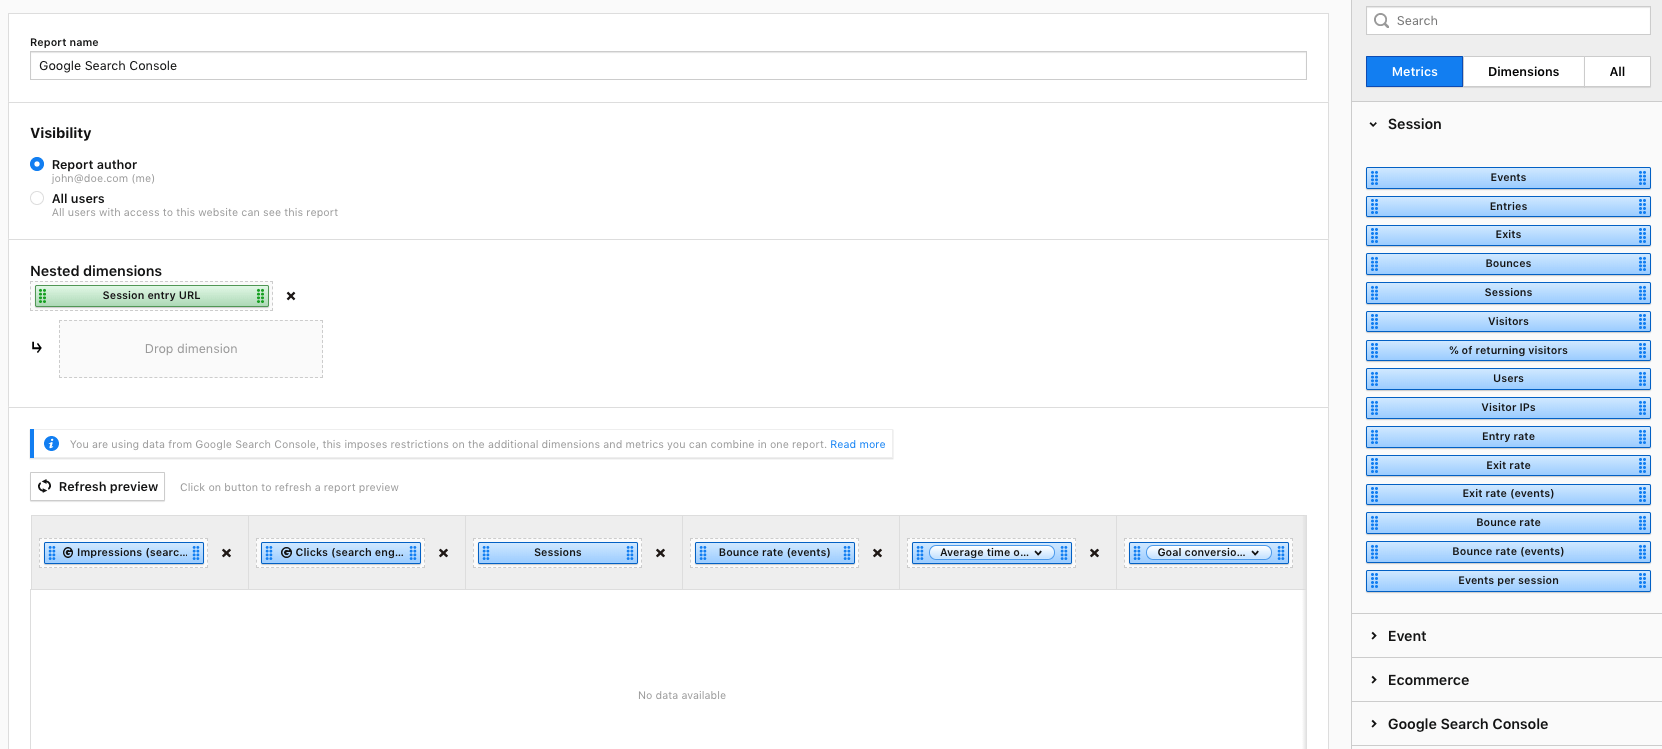Screen dimensions: 1662x749
Task: Remove the Bounce rate (events) column
Action: pyautogui.click(x=877, y=553)
